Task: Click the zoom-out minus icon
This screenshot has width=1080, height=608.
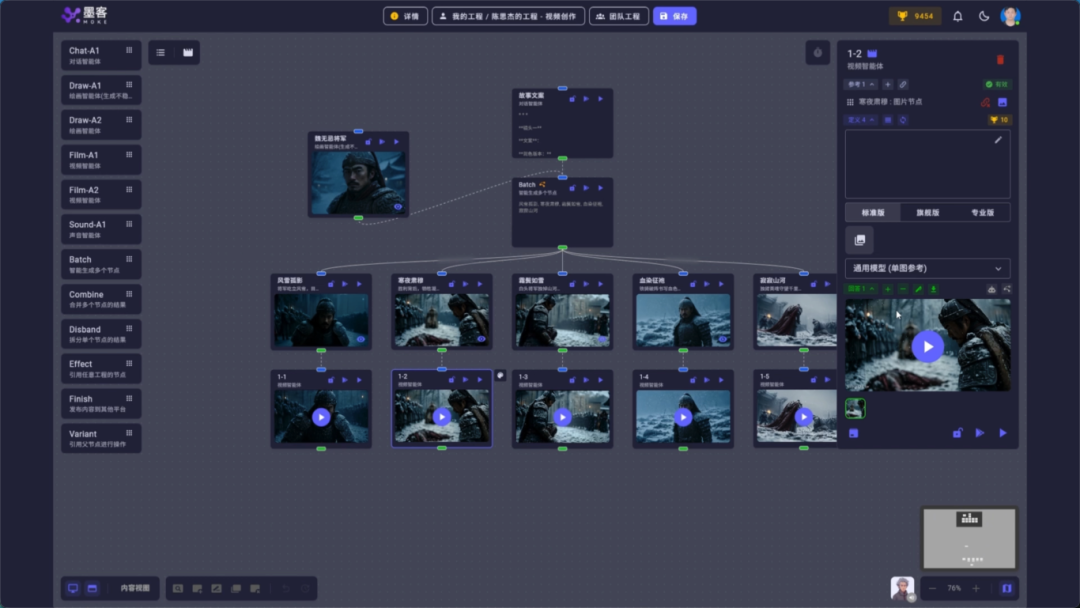Action: coord(933,588)
